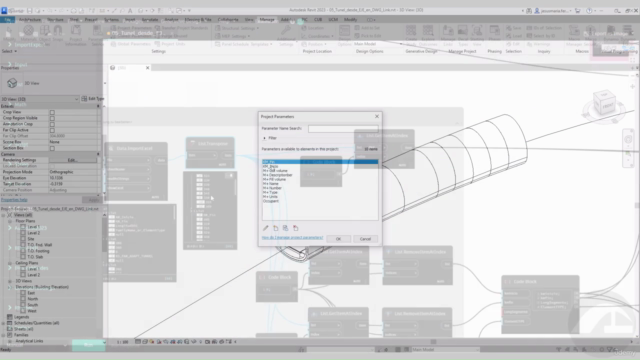This screenshot has width=640, height=360.
Task: Click OK in Project Parameters dialog
Action: pyautogui.click(x=338, y=239)
